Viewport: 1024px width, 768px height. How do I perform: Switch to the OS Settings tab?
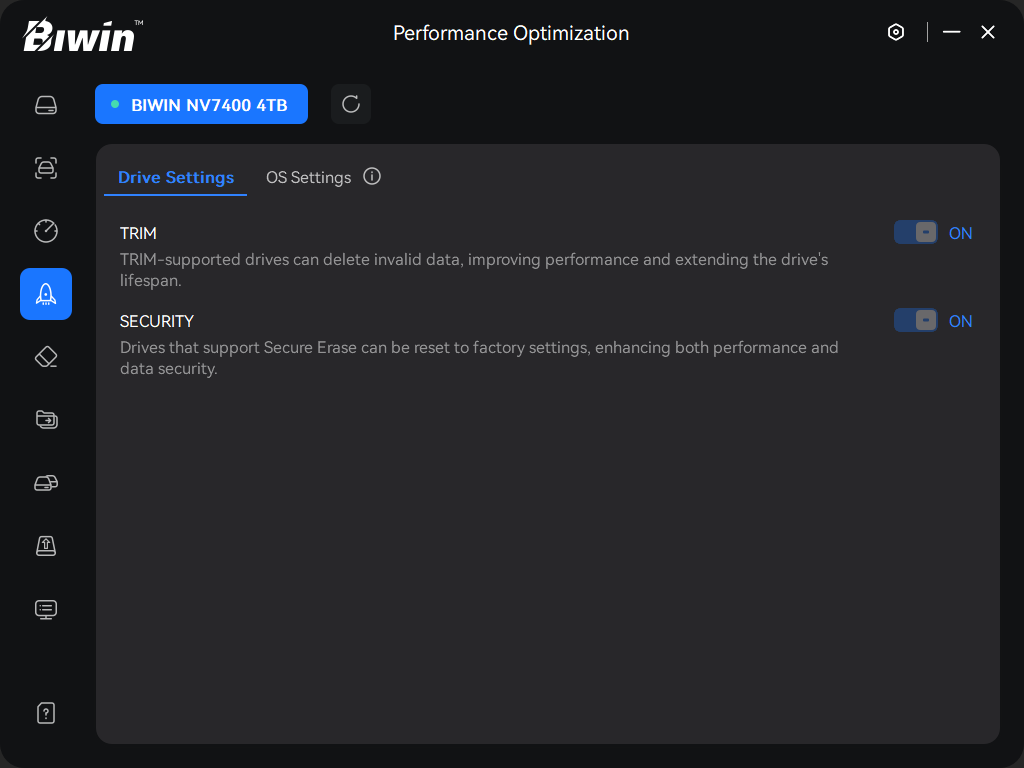[308, 177]
